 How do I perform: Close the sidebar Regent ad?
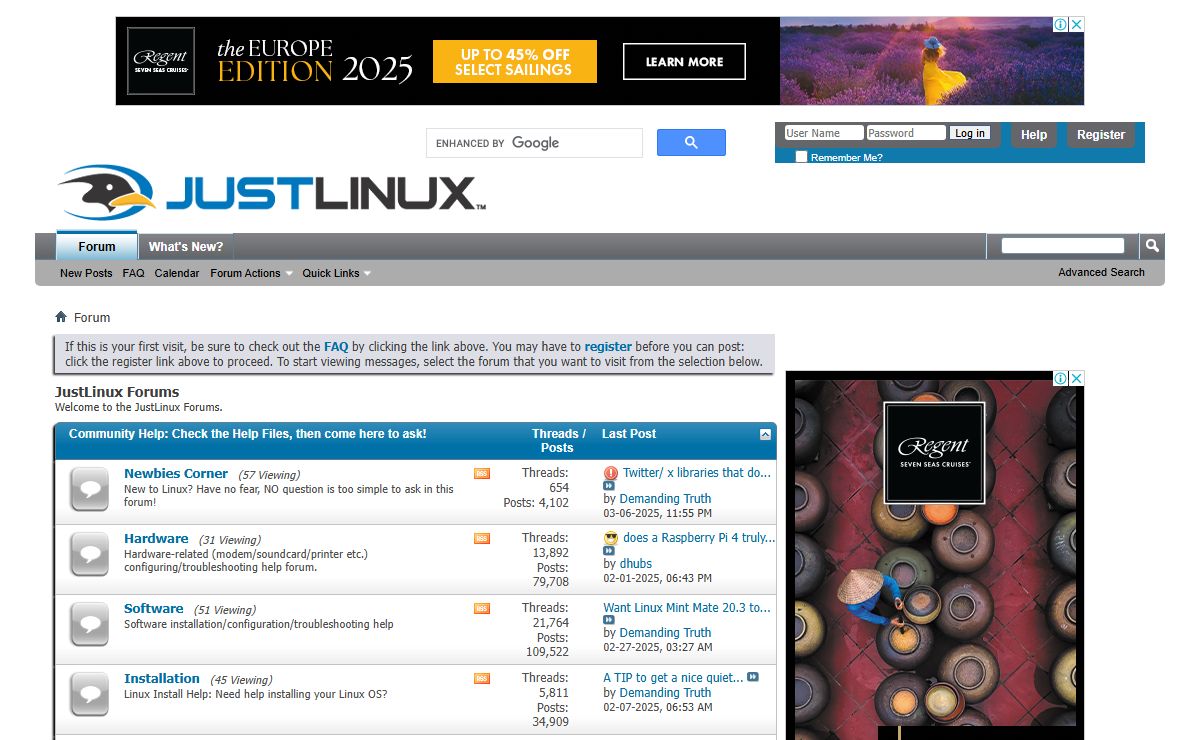pyautogui.click(x=1076, y=378)
